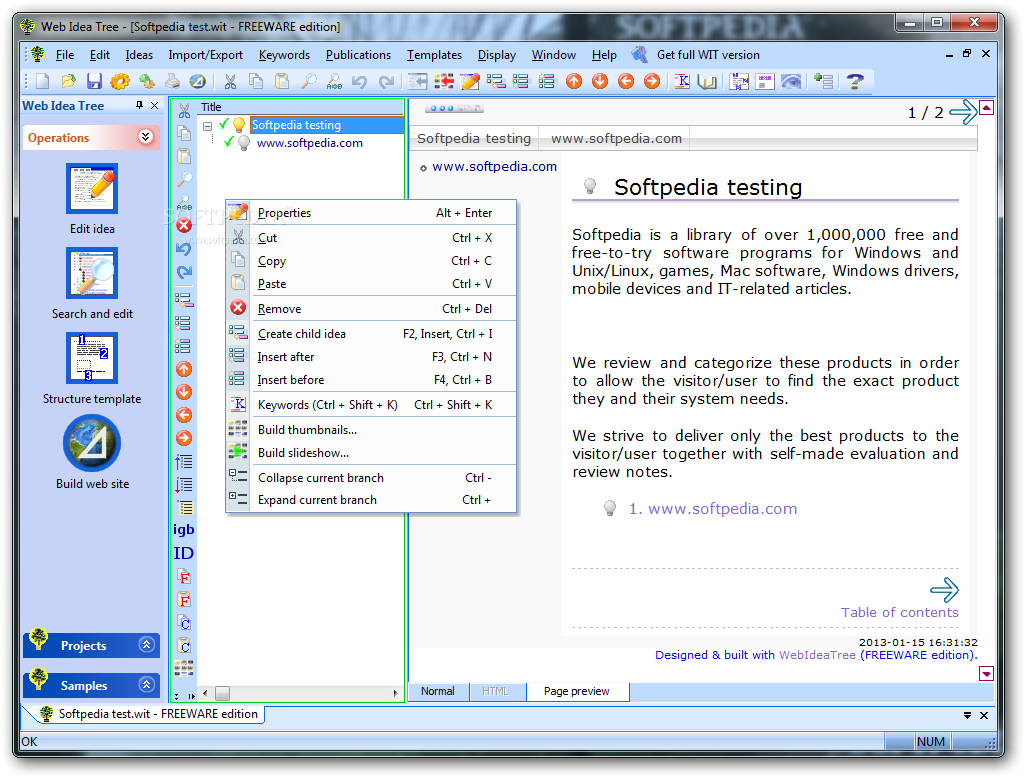Click the www.softpedia.com bullet link in the preview sidebar
The height and width of the screenshot is (778, 1025).
pos(494,166)
